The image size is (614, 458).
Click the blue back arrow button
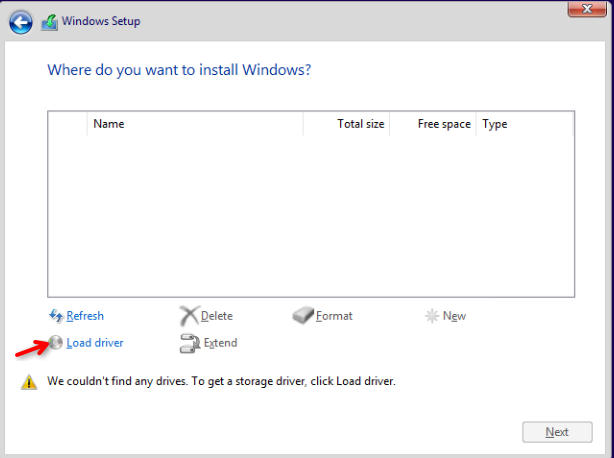[20, 21]
